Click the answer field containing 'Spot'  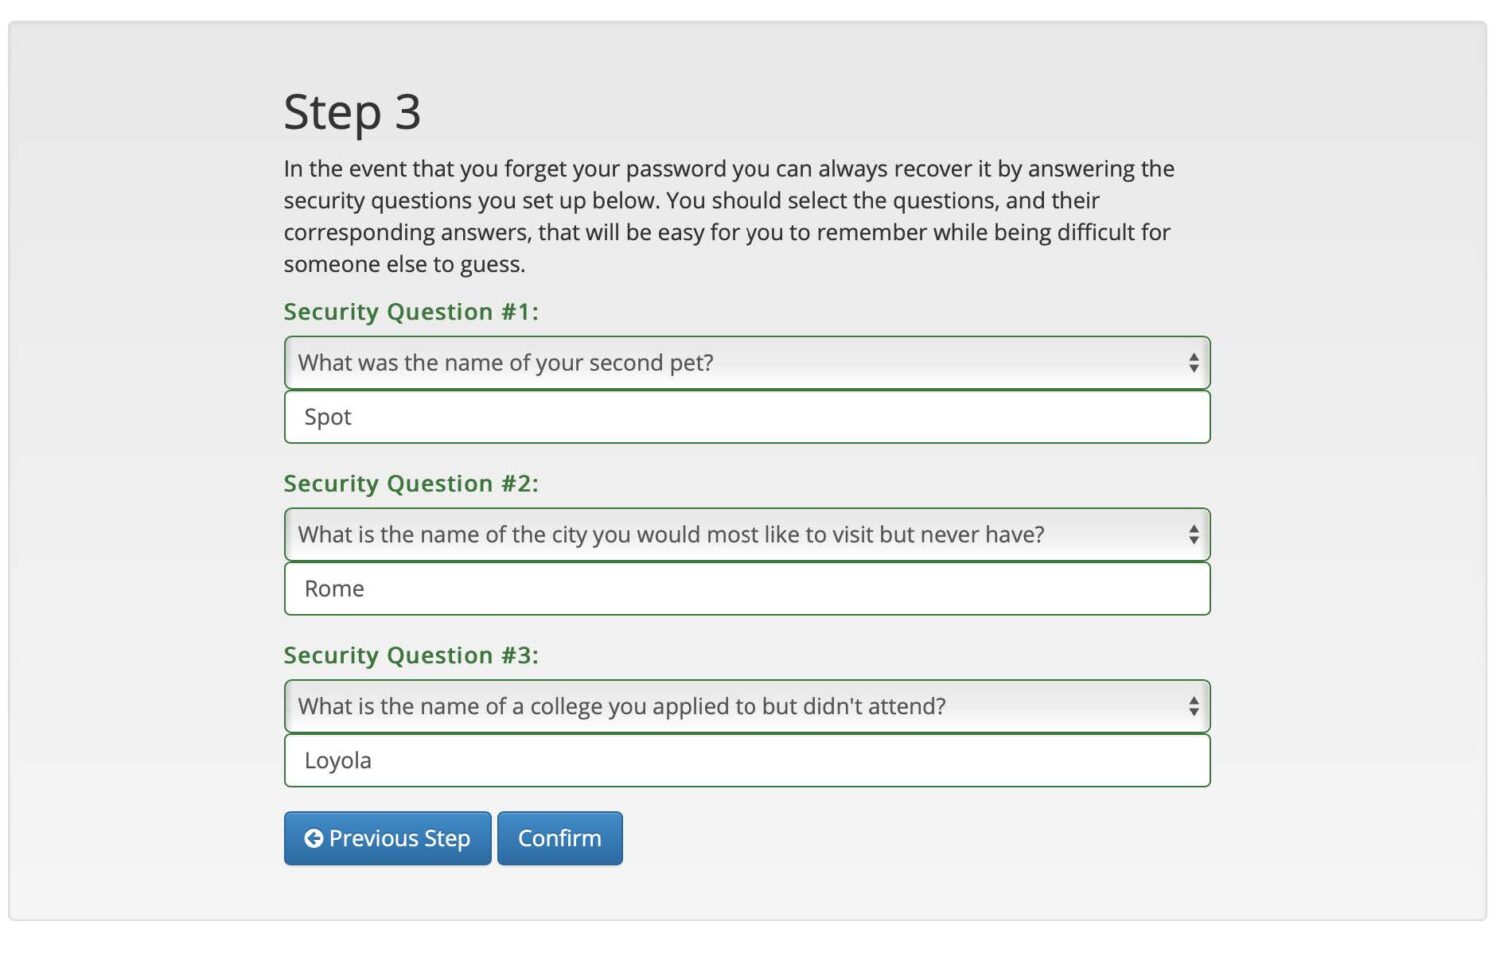coord(746,417)
